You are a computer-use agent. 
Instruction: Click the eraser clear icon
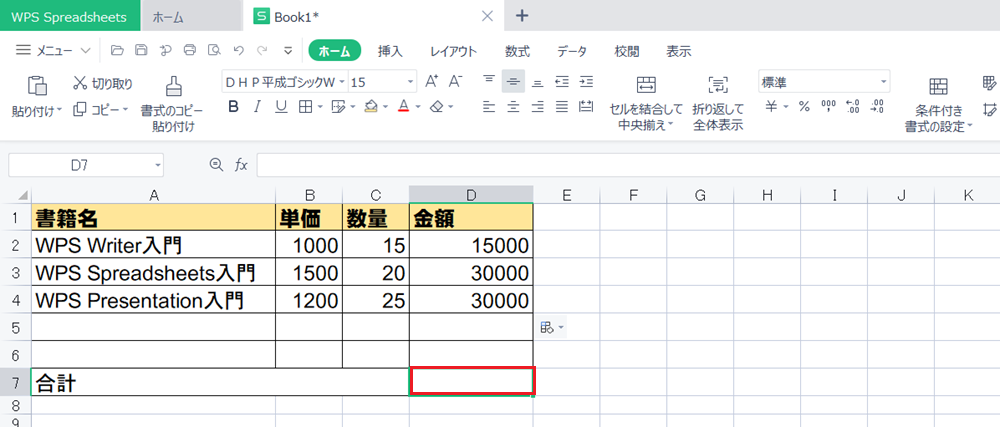(x=437, y=106)
